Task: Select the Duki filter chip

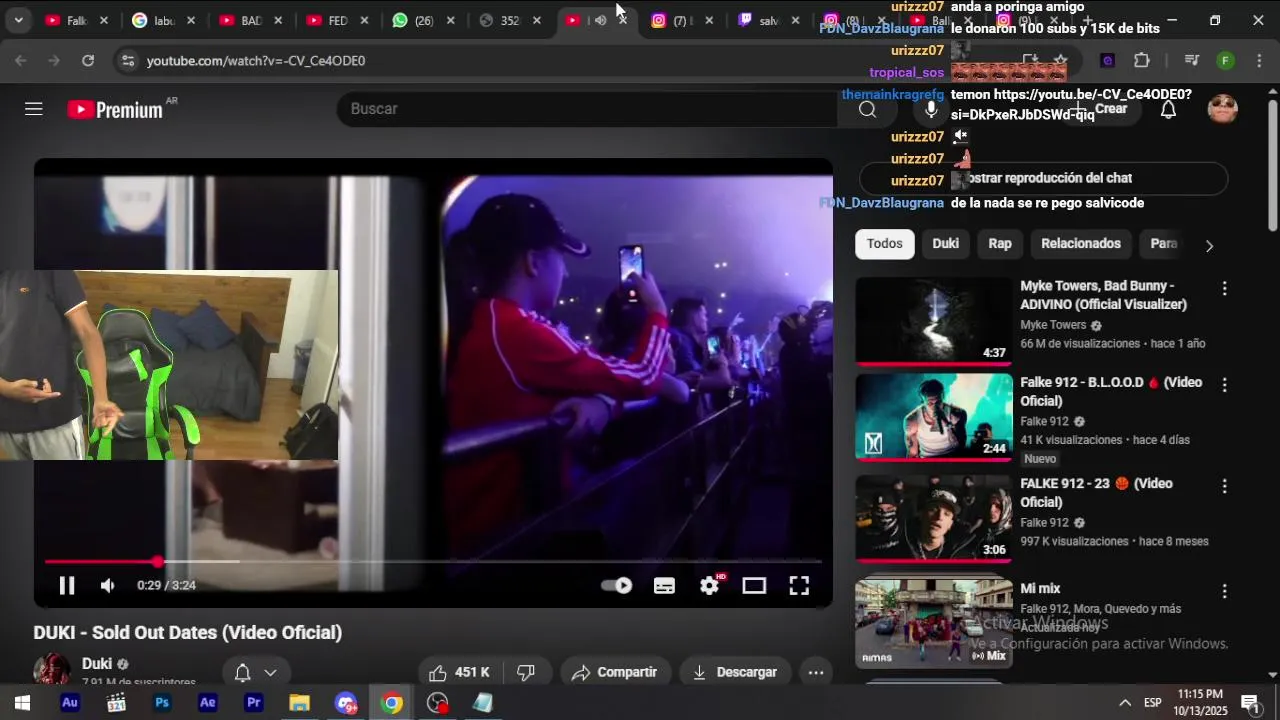Action: tap(946, 244)
